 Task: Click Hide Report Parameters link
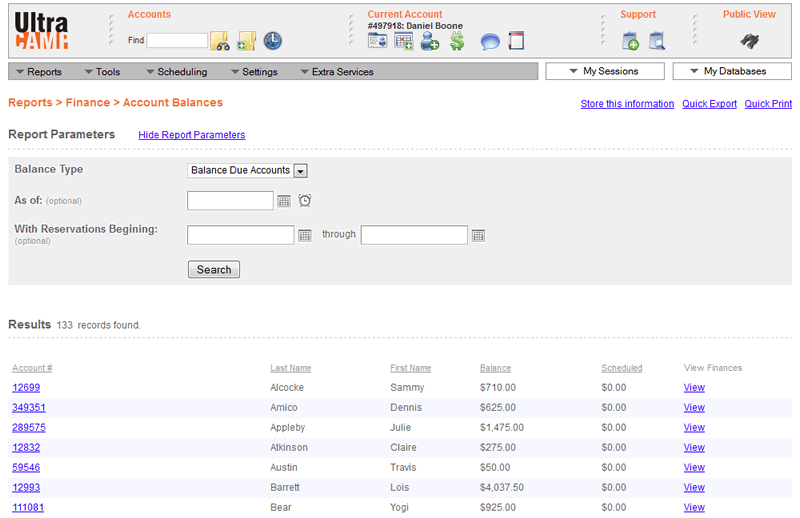[191, 135]
